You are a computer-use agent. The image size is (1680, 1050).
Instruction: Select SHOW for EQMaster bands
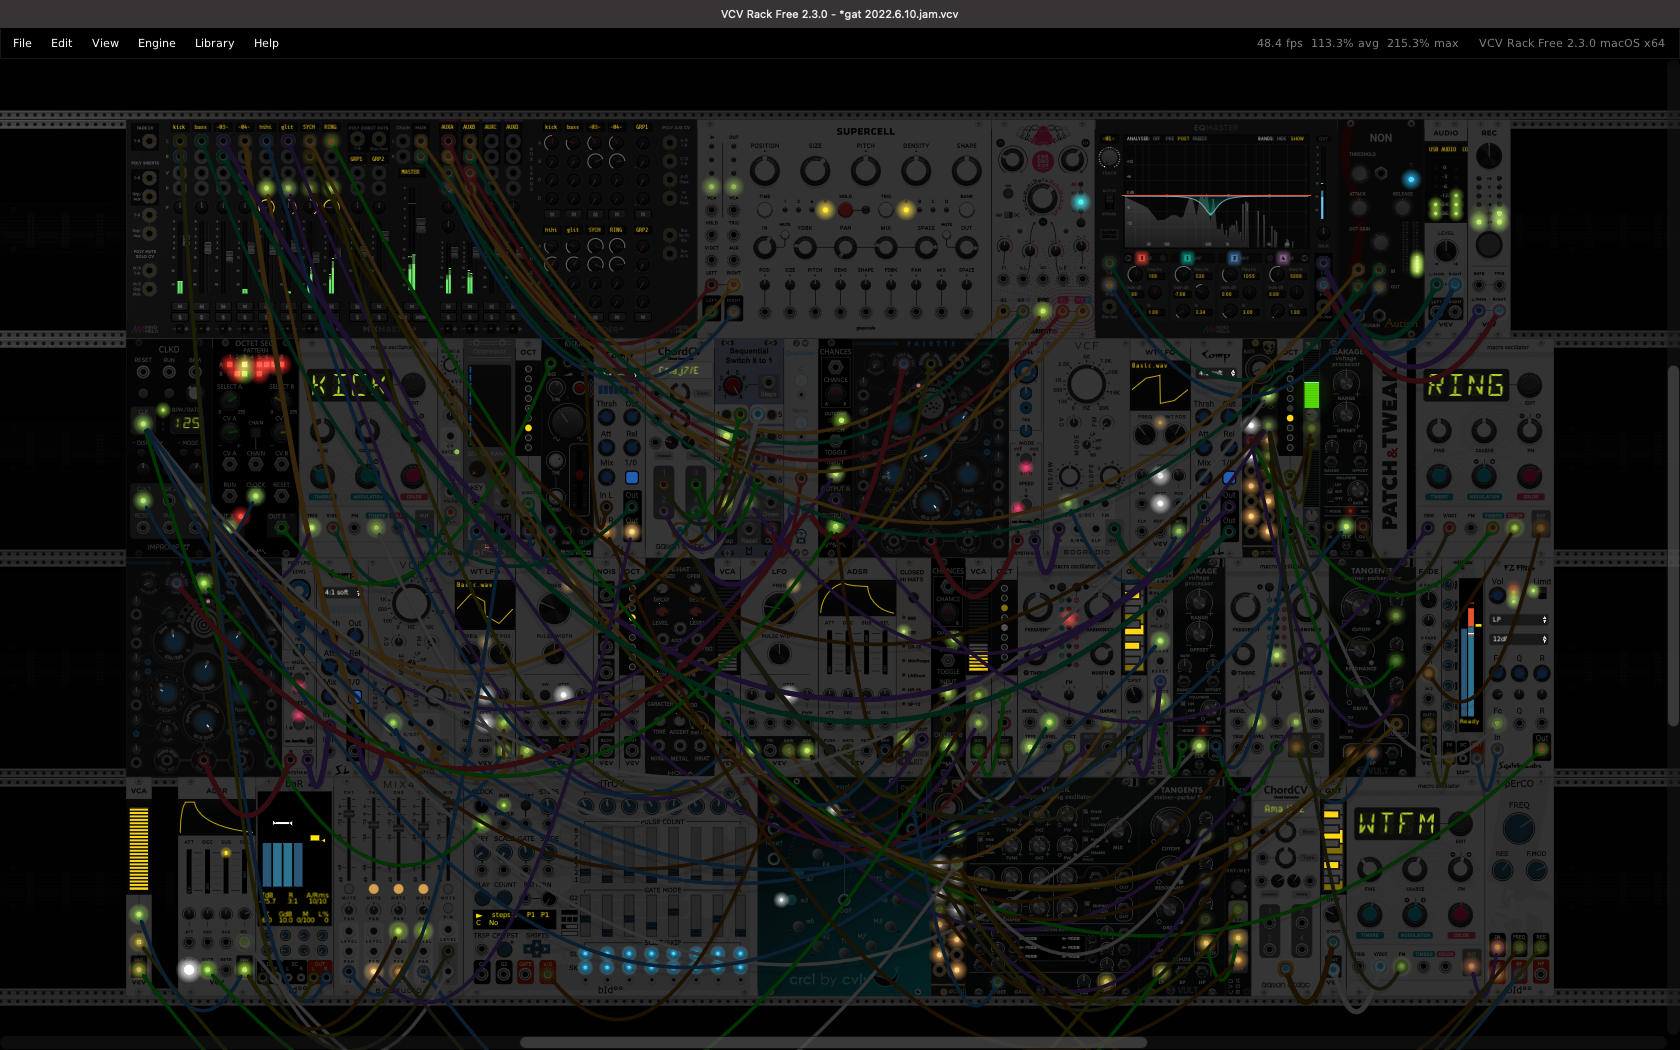pos(1297,139)
